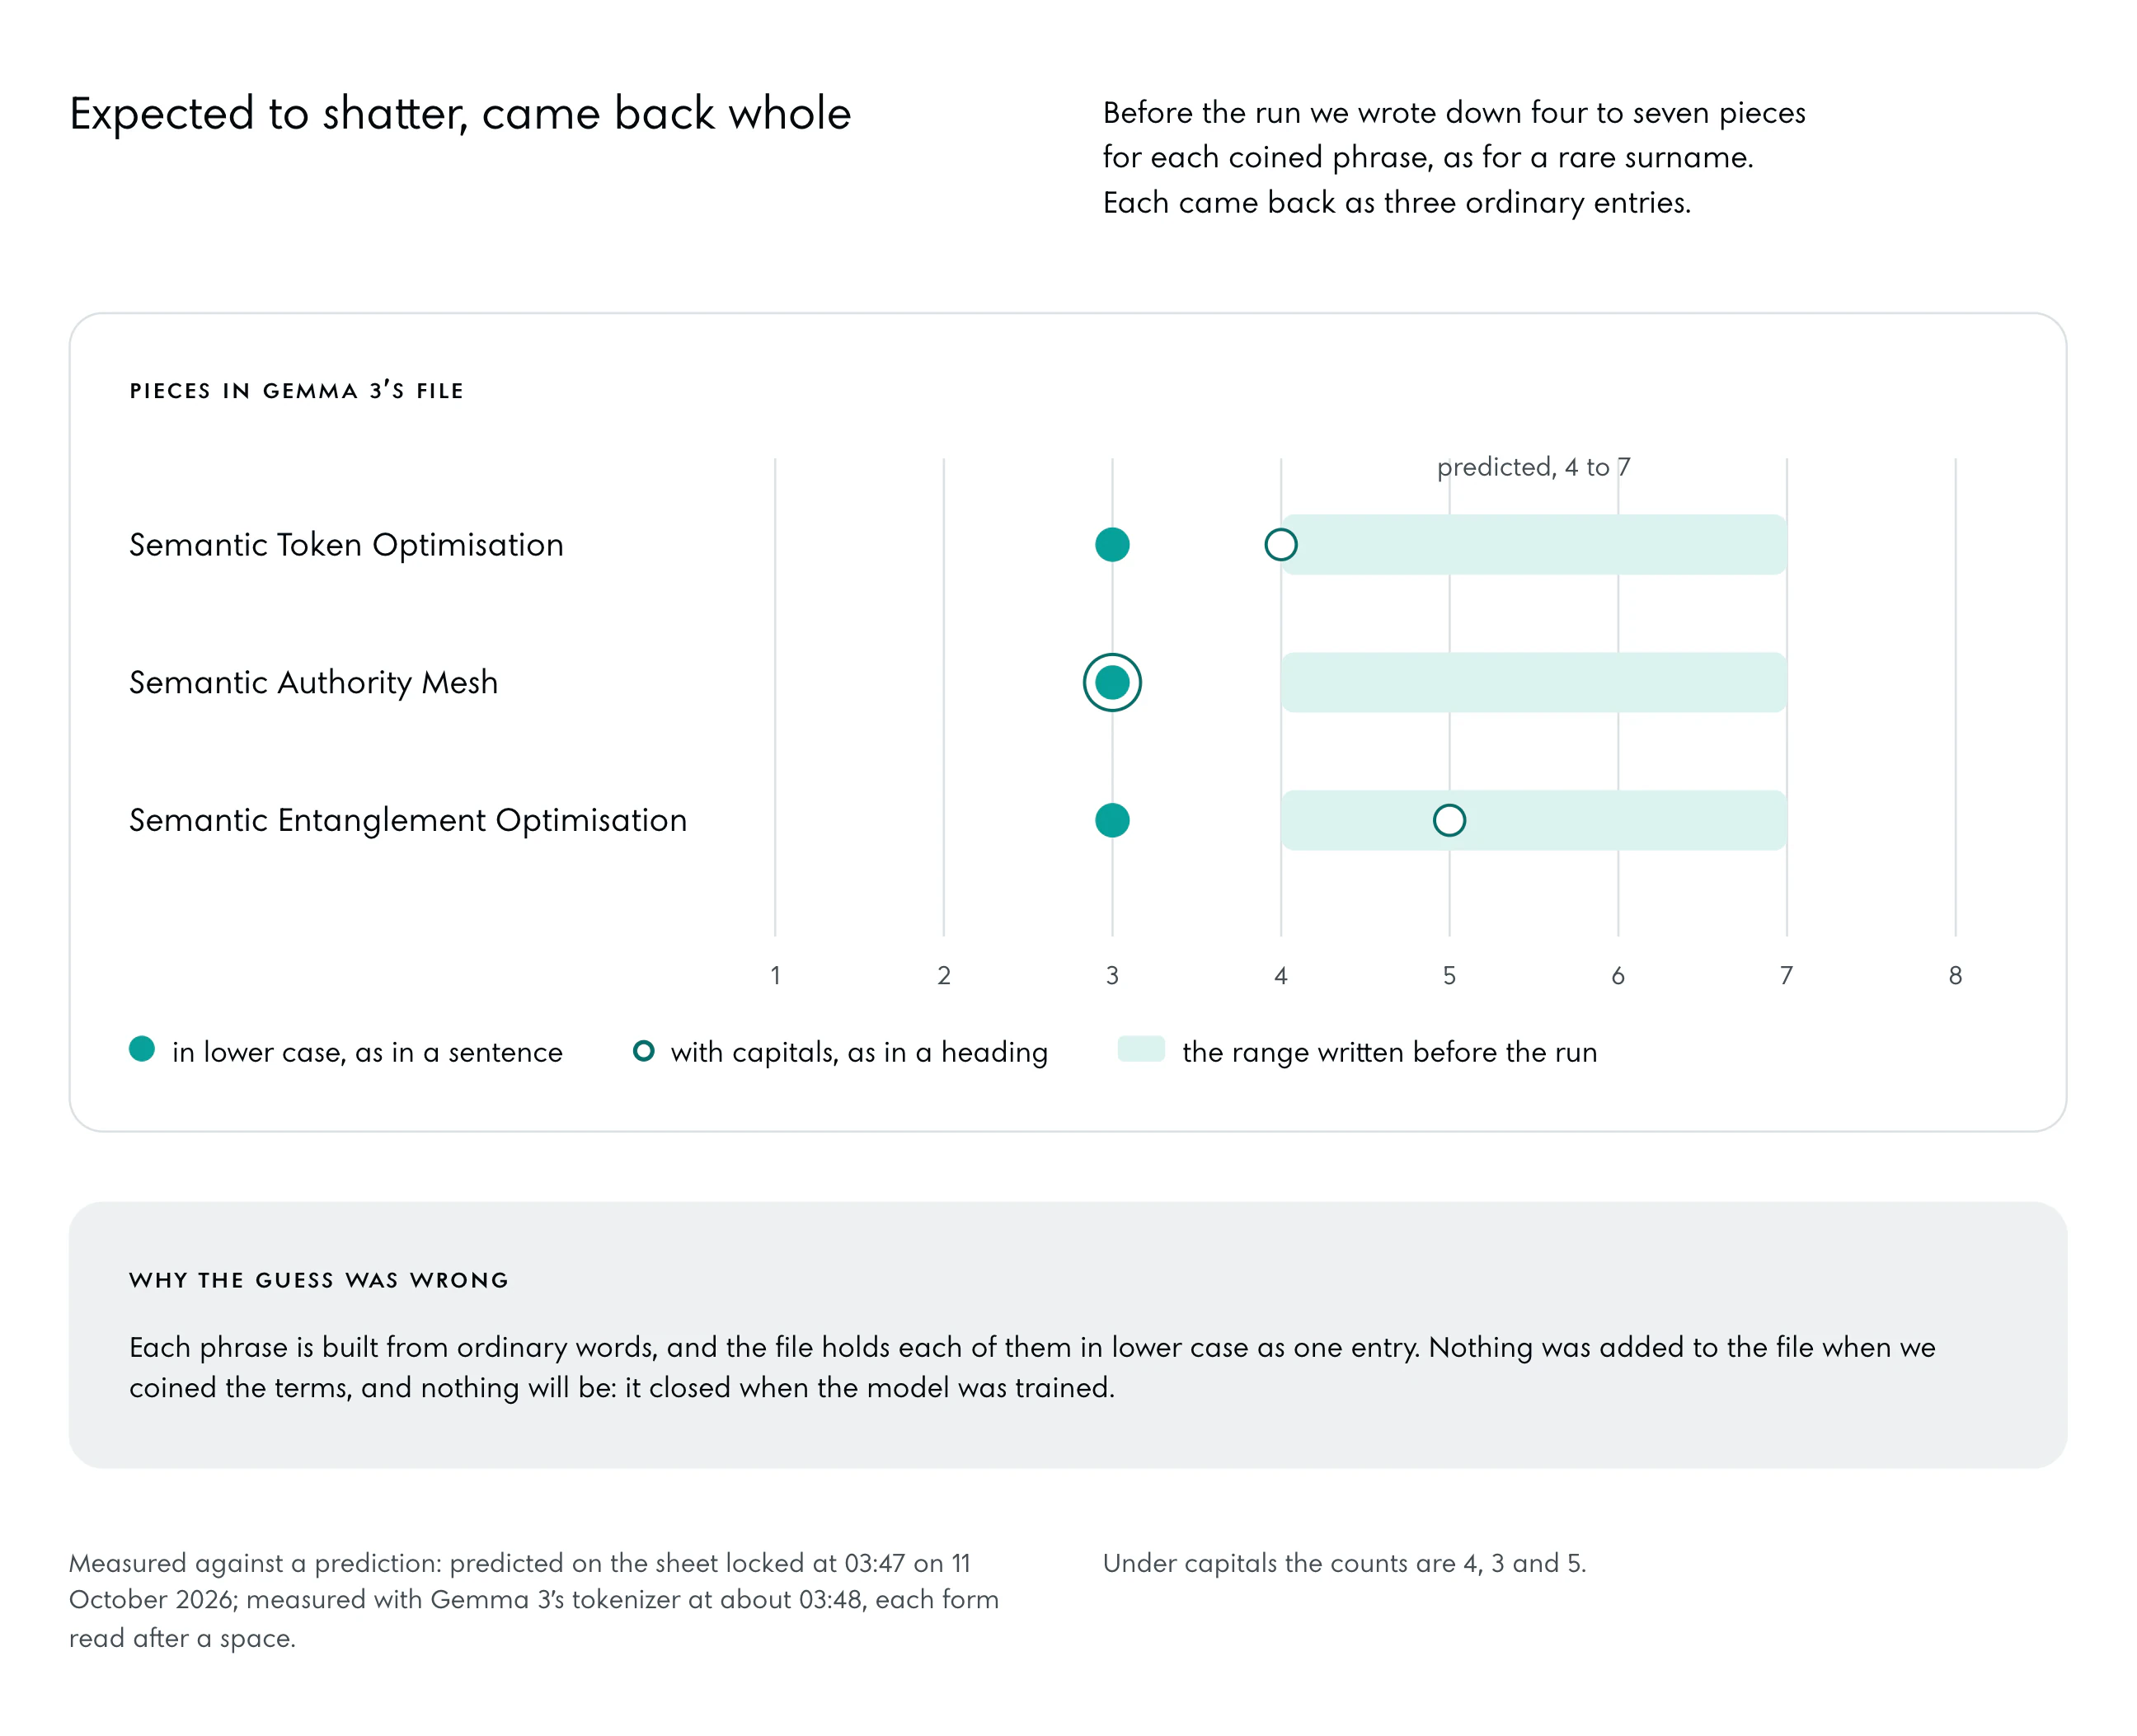The width and height of the screenshot is (2137, 1736).
Task: Click the predicted range bar for Semantic Token Optimisation
Action: 1534,545
